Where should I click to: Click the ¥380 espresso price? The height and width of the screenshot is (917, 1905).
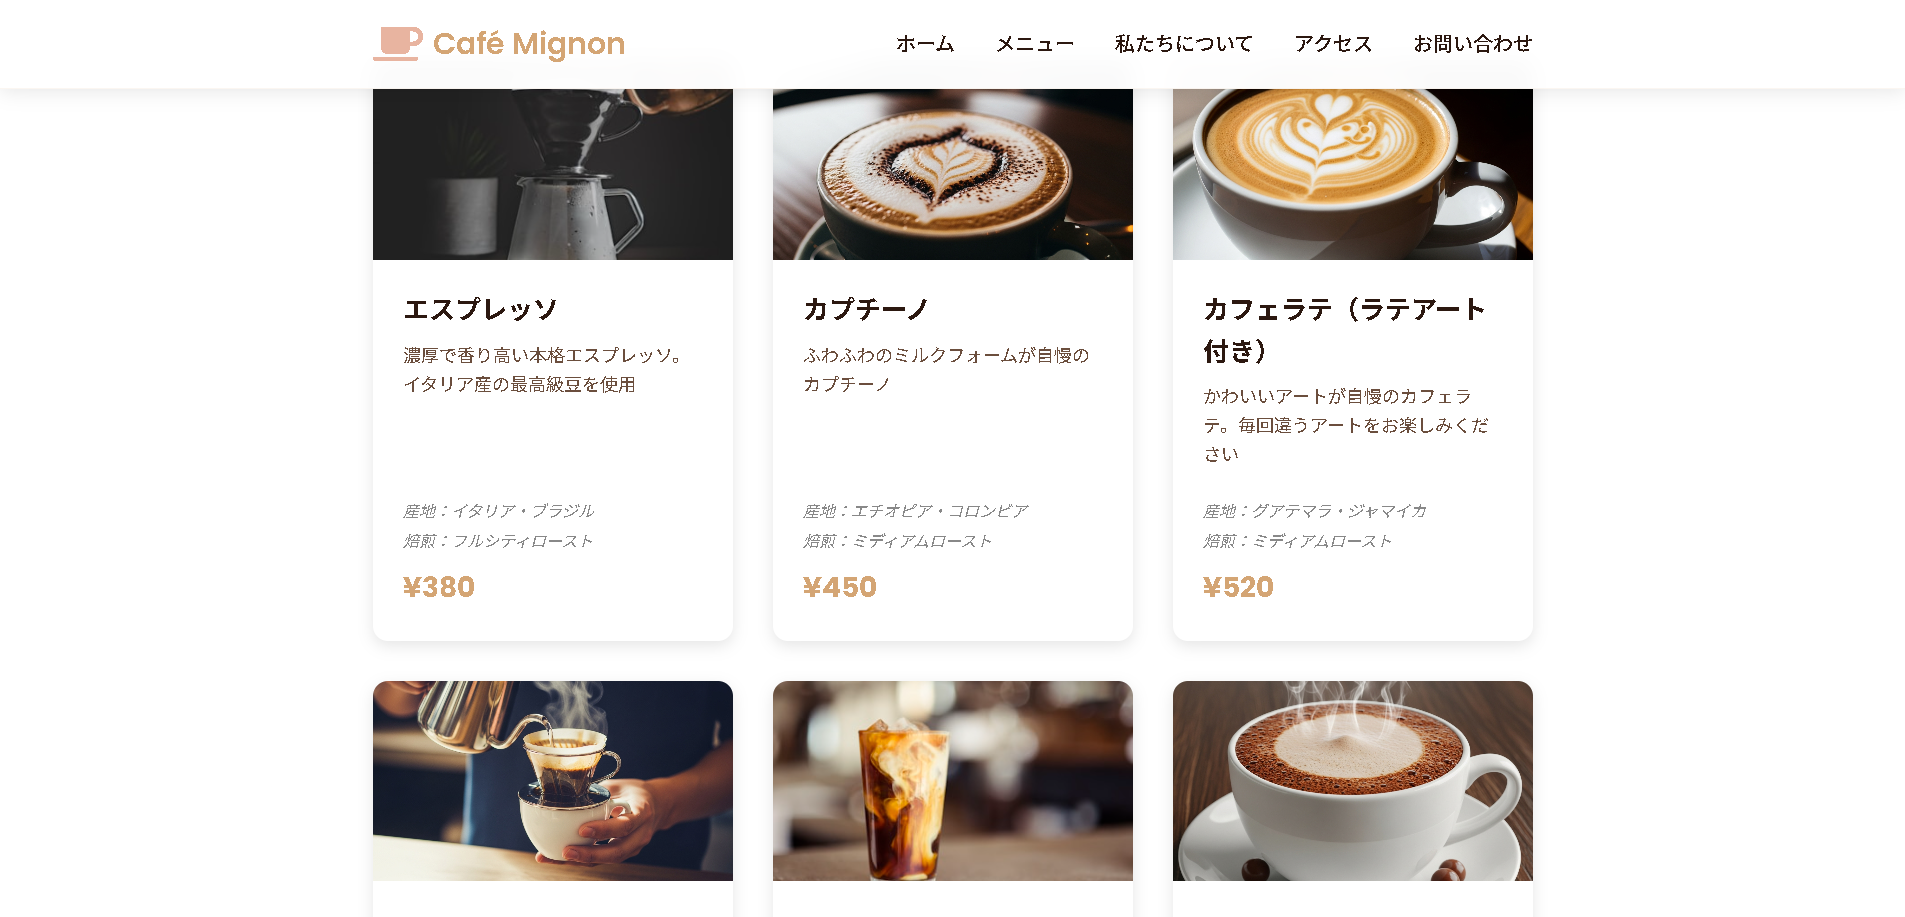click(439, 587)
